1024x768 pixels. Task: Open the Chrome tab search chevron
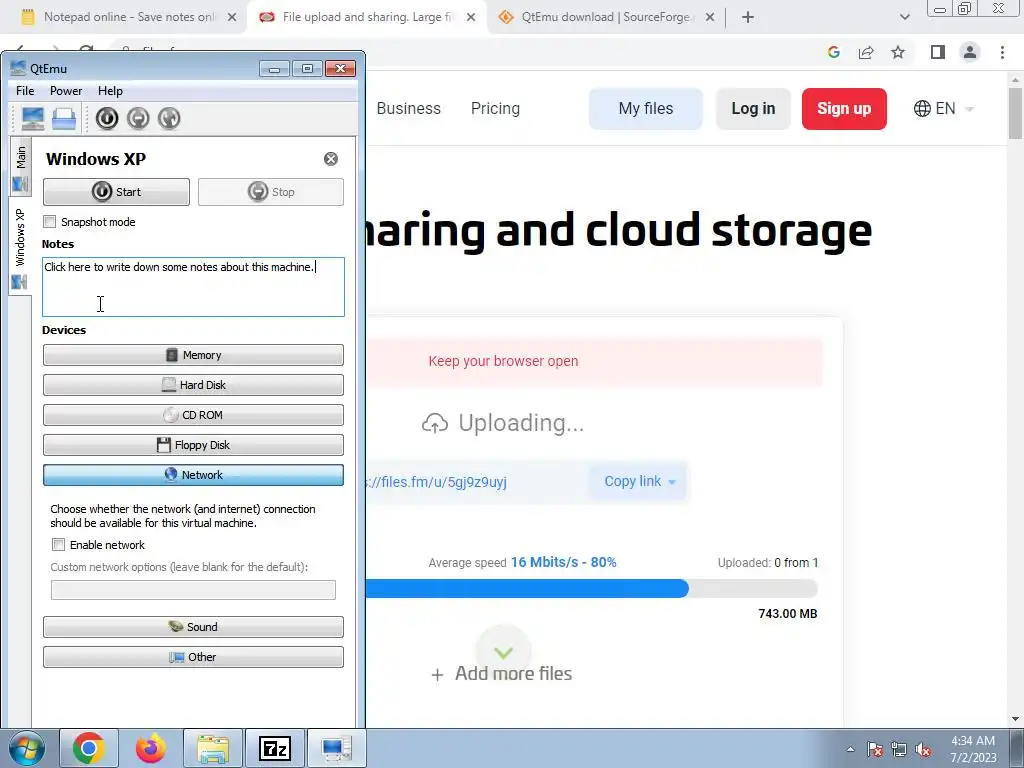pos(904,18)
